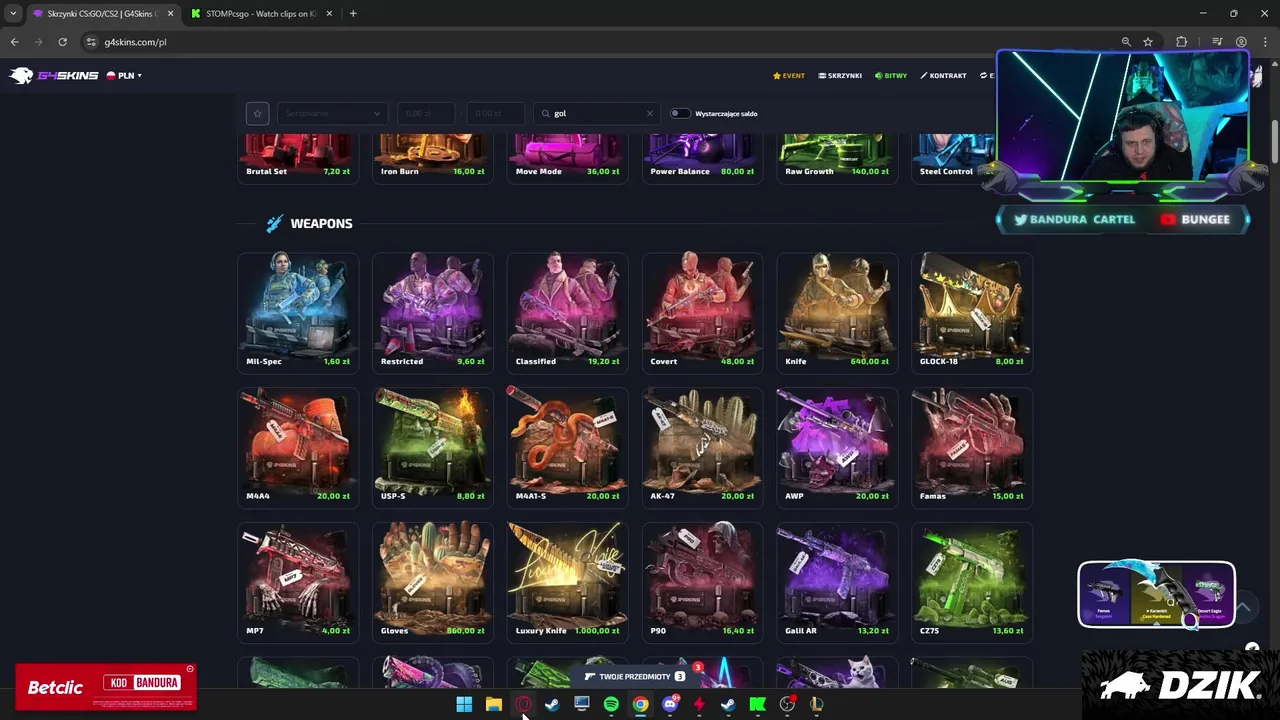The height and width of the screenshot is (720, 1280).
Task: Open OBS Studio from taskbar
Action: [787, 704]
